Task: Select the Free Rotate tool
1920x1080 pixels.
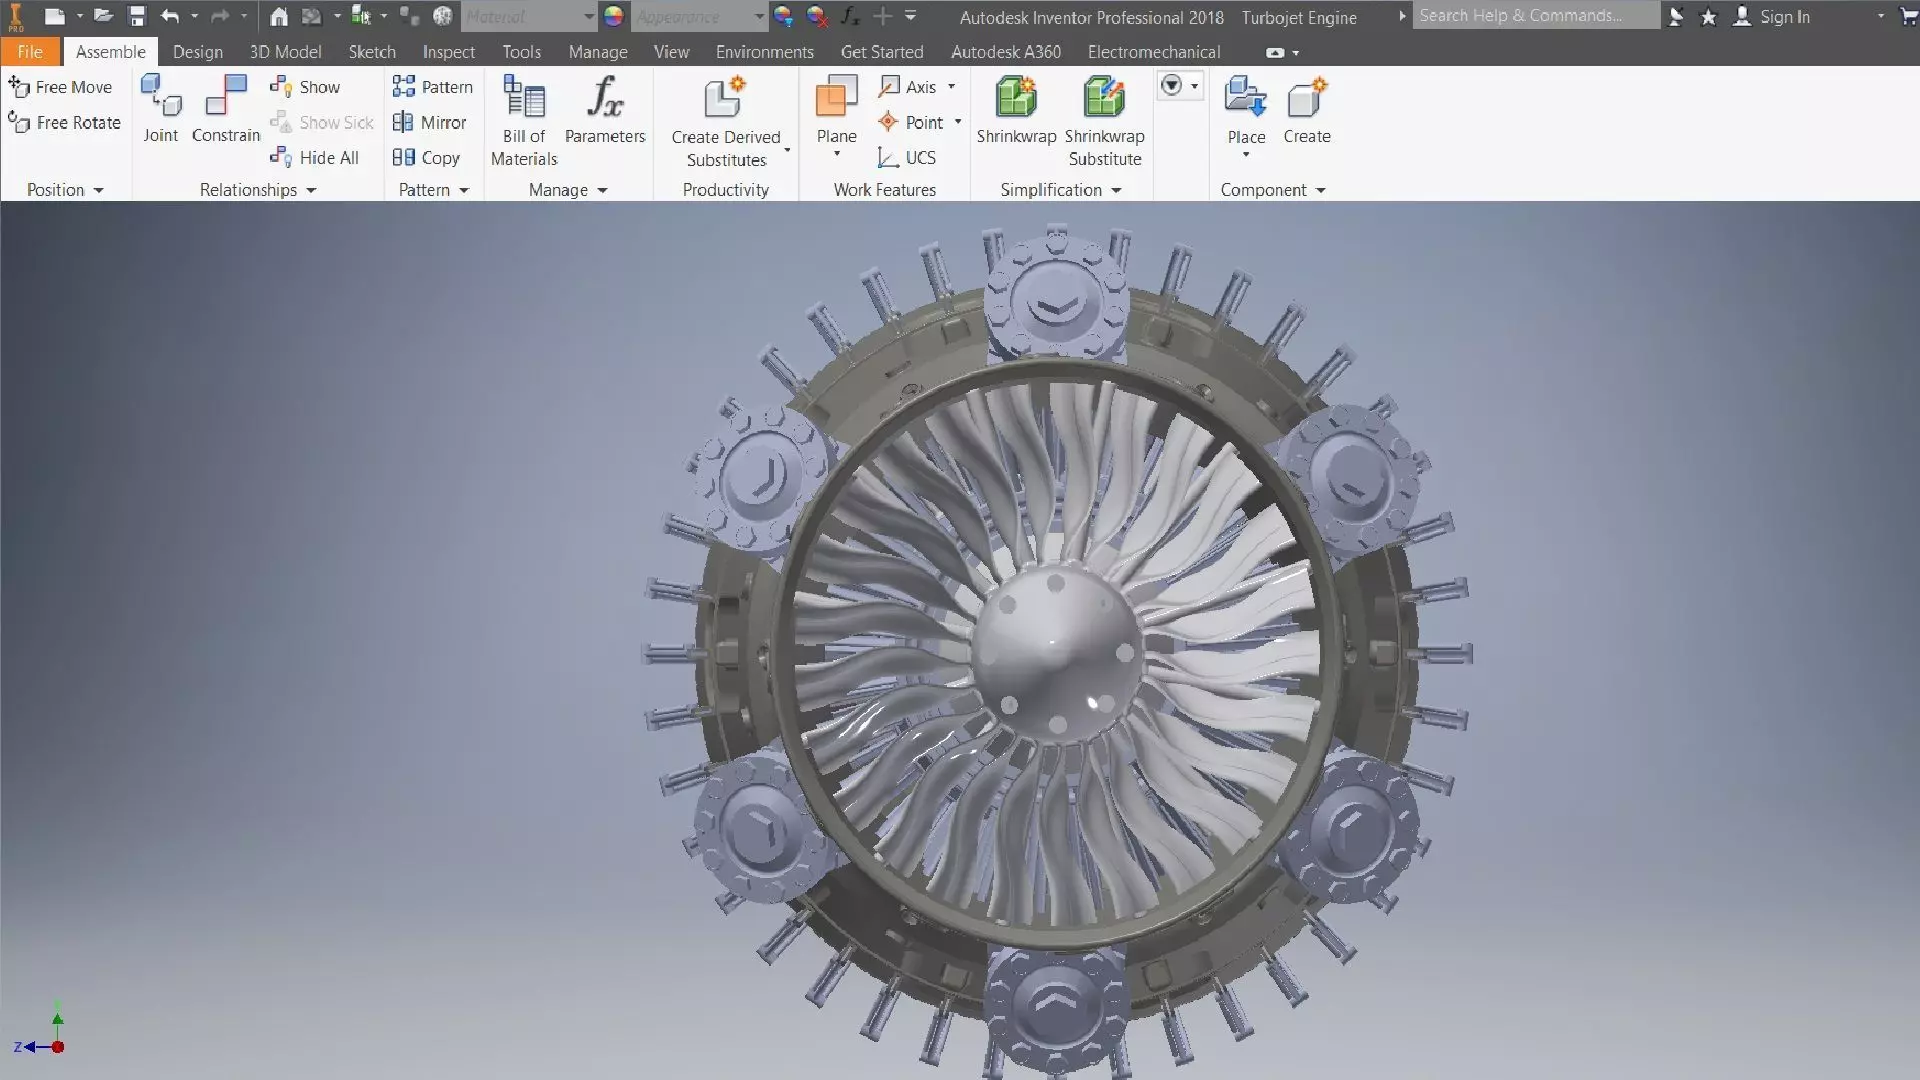Action: (65, 122)
